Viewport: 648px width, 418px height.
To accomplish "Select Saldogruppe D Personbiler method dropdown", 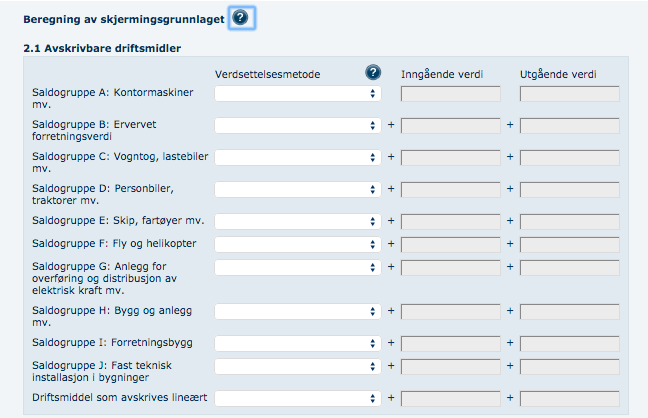I will (297, 189).
